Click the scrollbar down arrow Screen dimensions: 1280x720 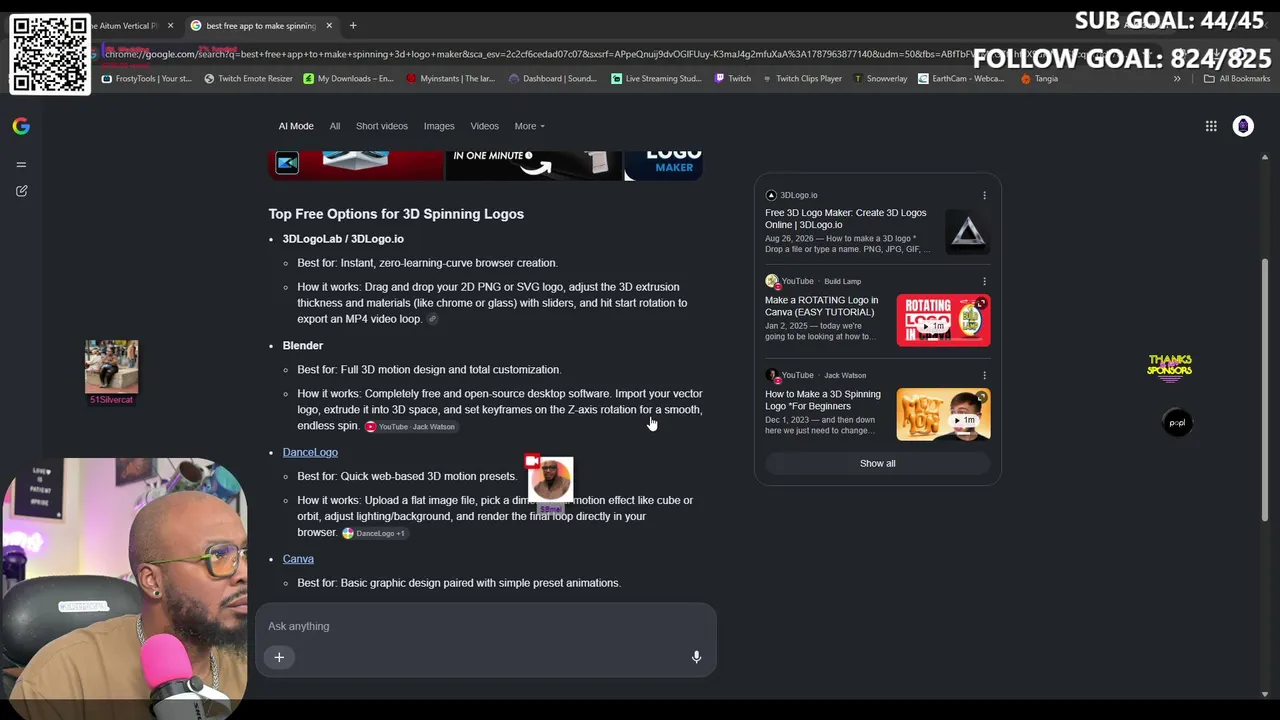[1265, 694]
